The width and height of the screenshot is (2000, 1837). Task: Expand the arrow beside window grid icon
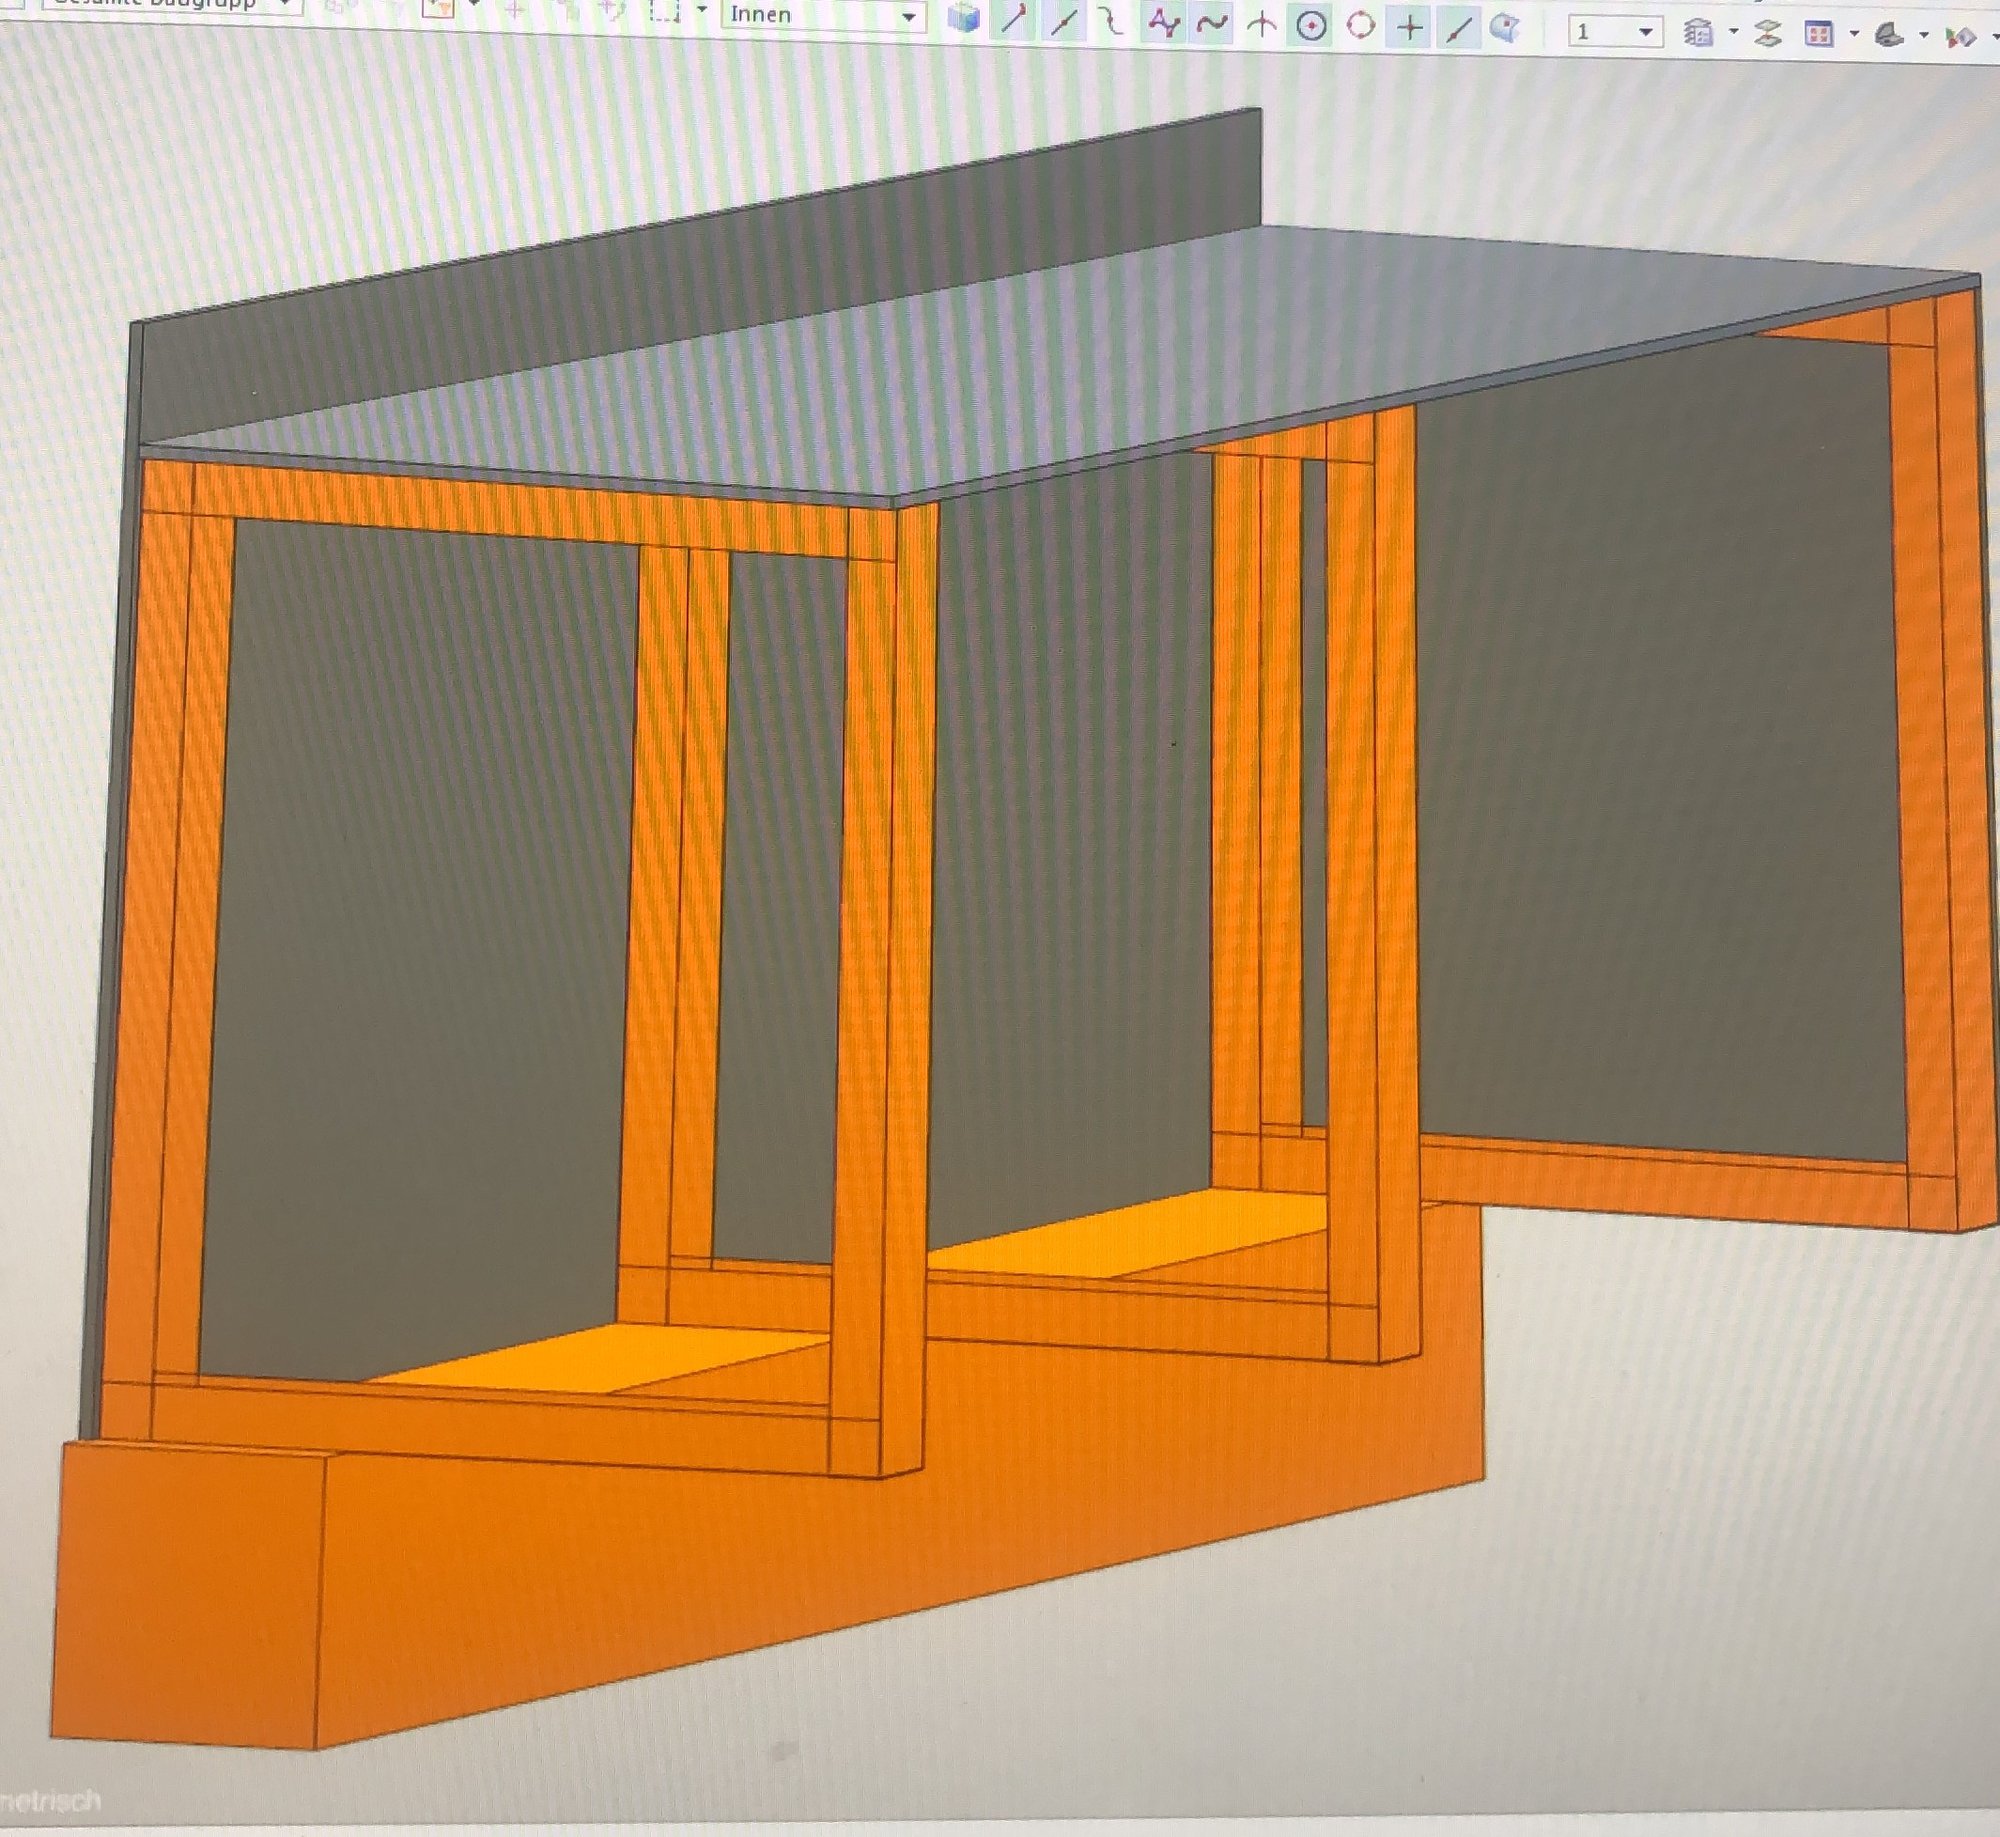coord(1855,35)
